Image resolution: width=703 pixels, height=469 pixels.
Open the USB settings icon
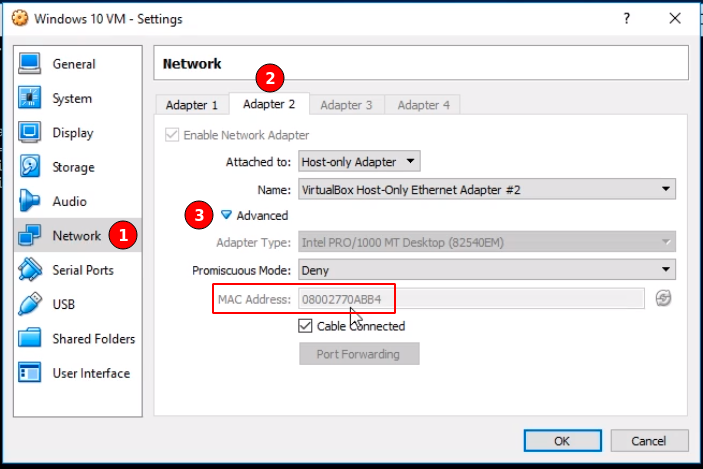[30, 304]
